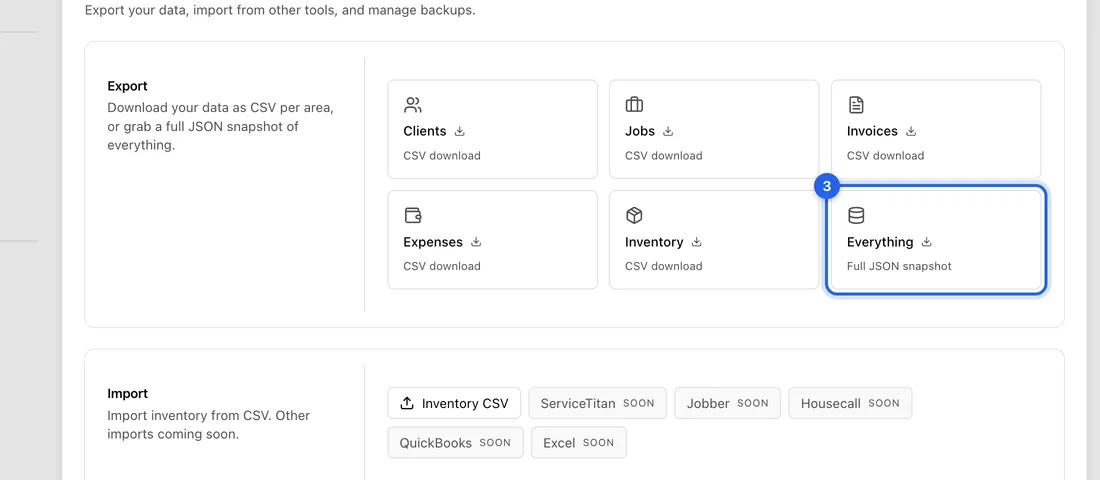Click the 'Clients' card title
This screenshot has height=480, width=1100.
click(x=424, y=131)
